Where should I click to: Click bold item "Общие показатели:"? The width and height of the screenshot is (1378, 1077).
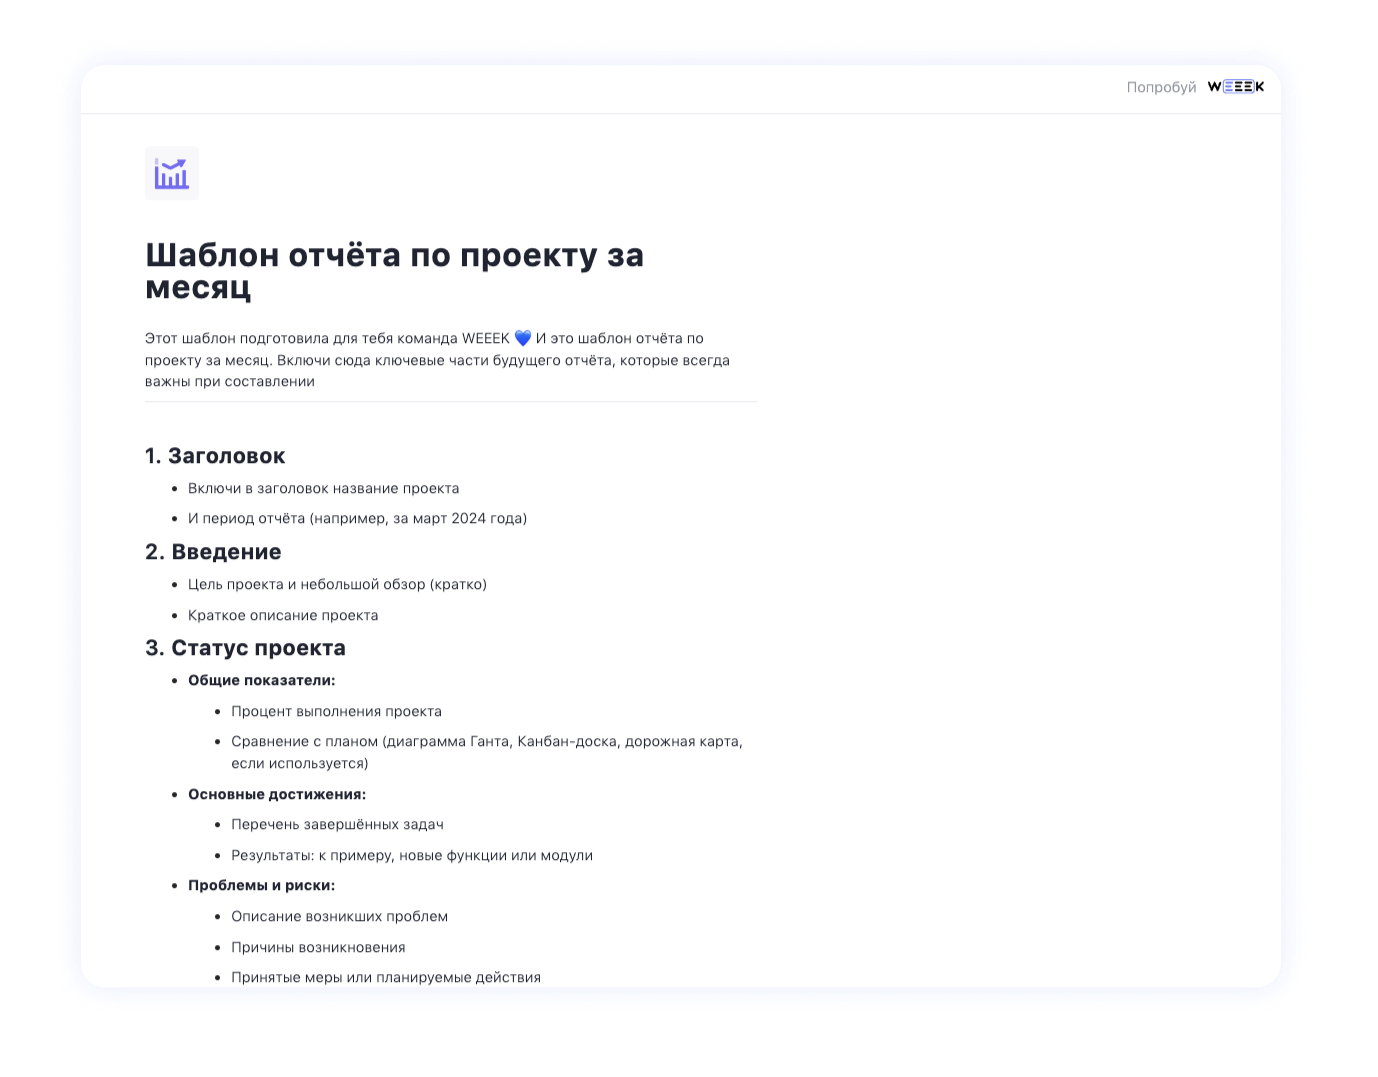pos(262,681)
